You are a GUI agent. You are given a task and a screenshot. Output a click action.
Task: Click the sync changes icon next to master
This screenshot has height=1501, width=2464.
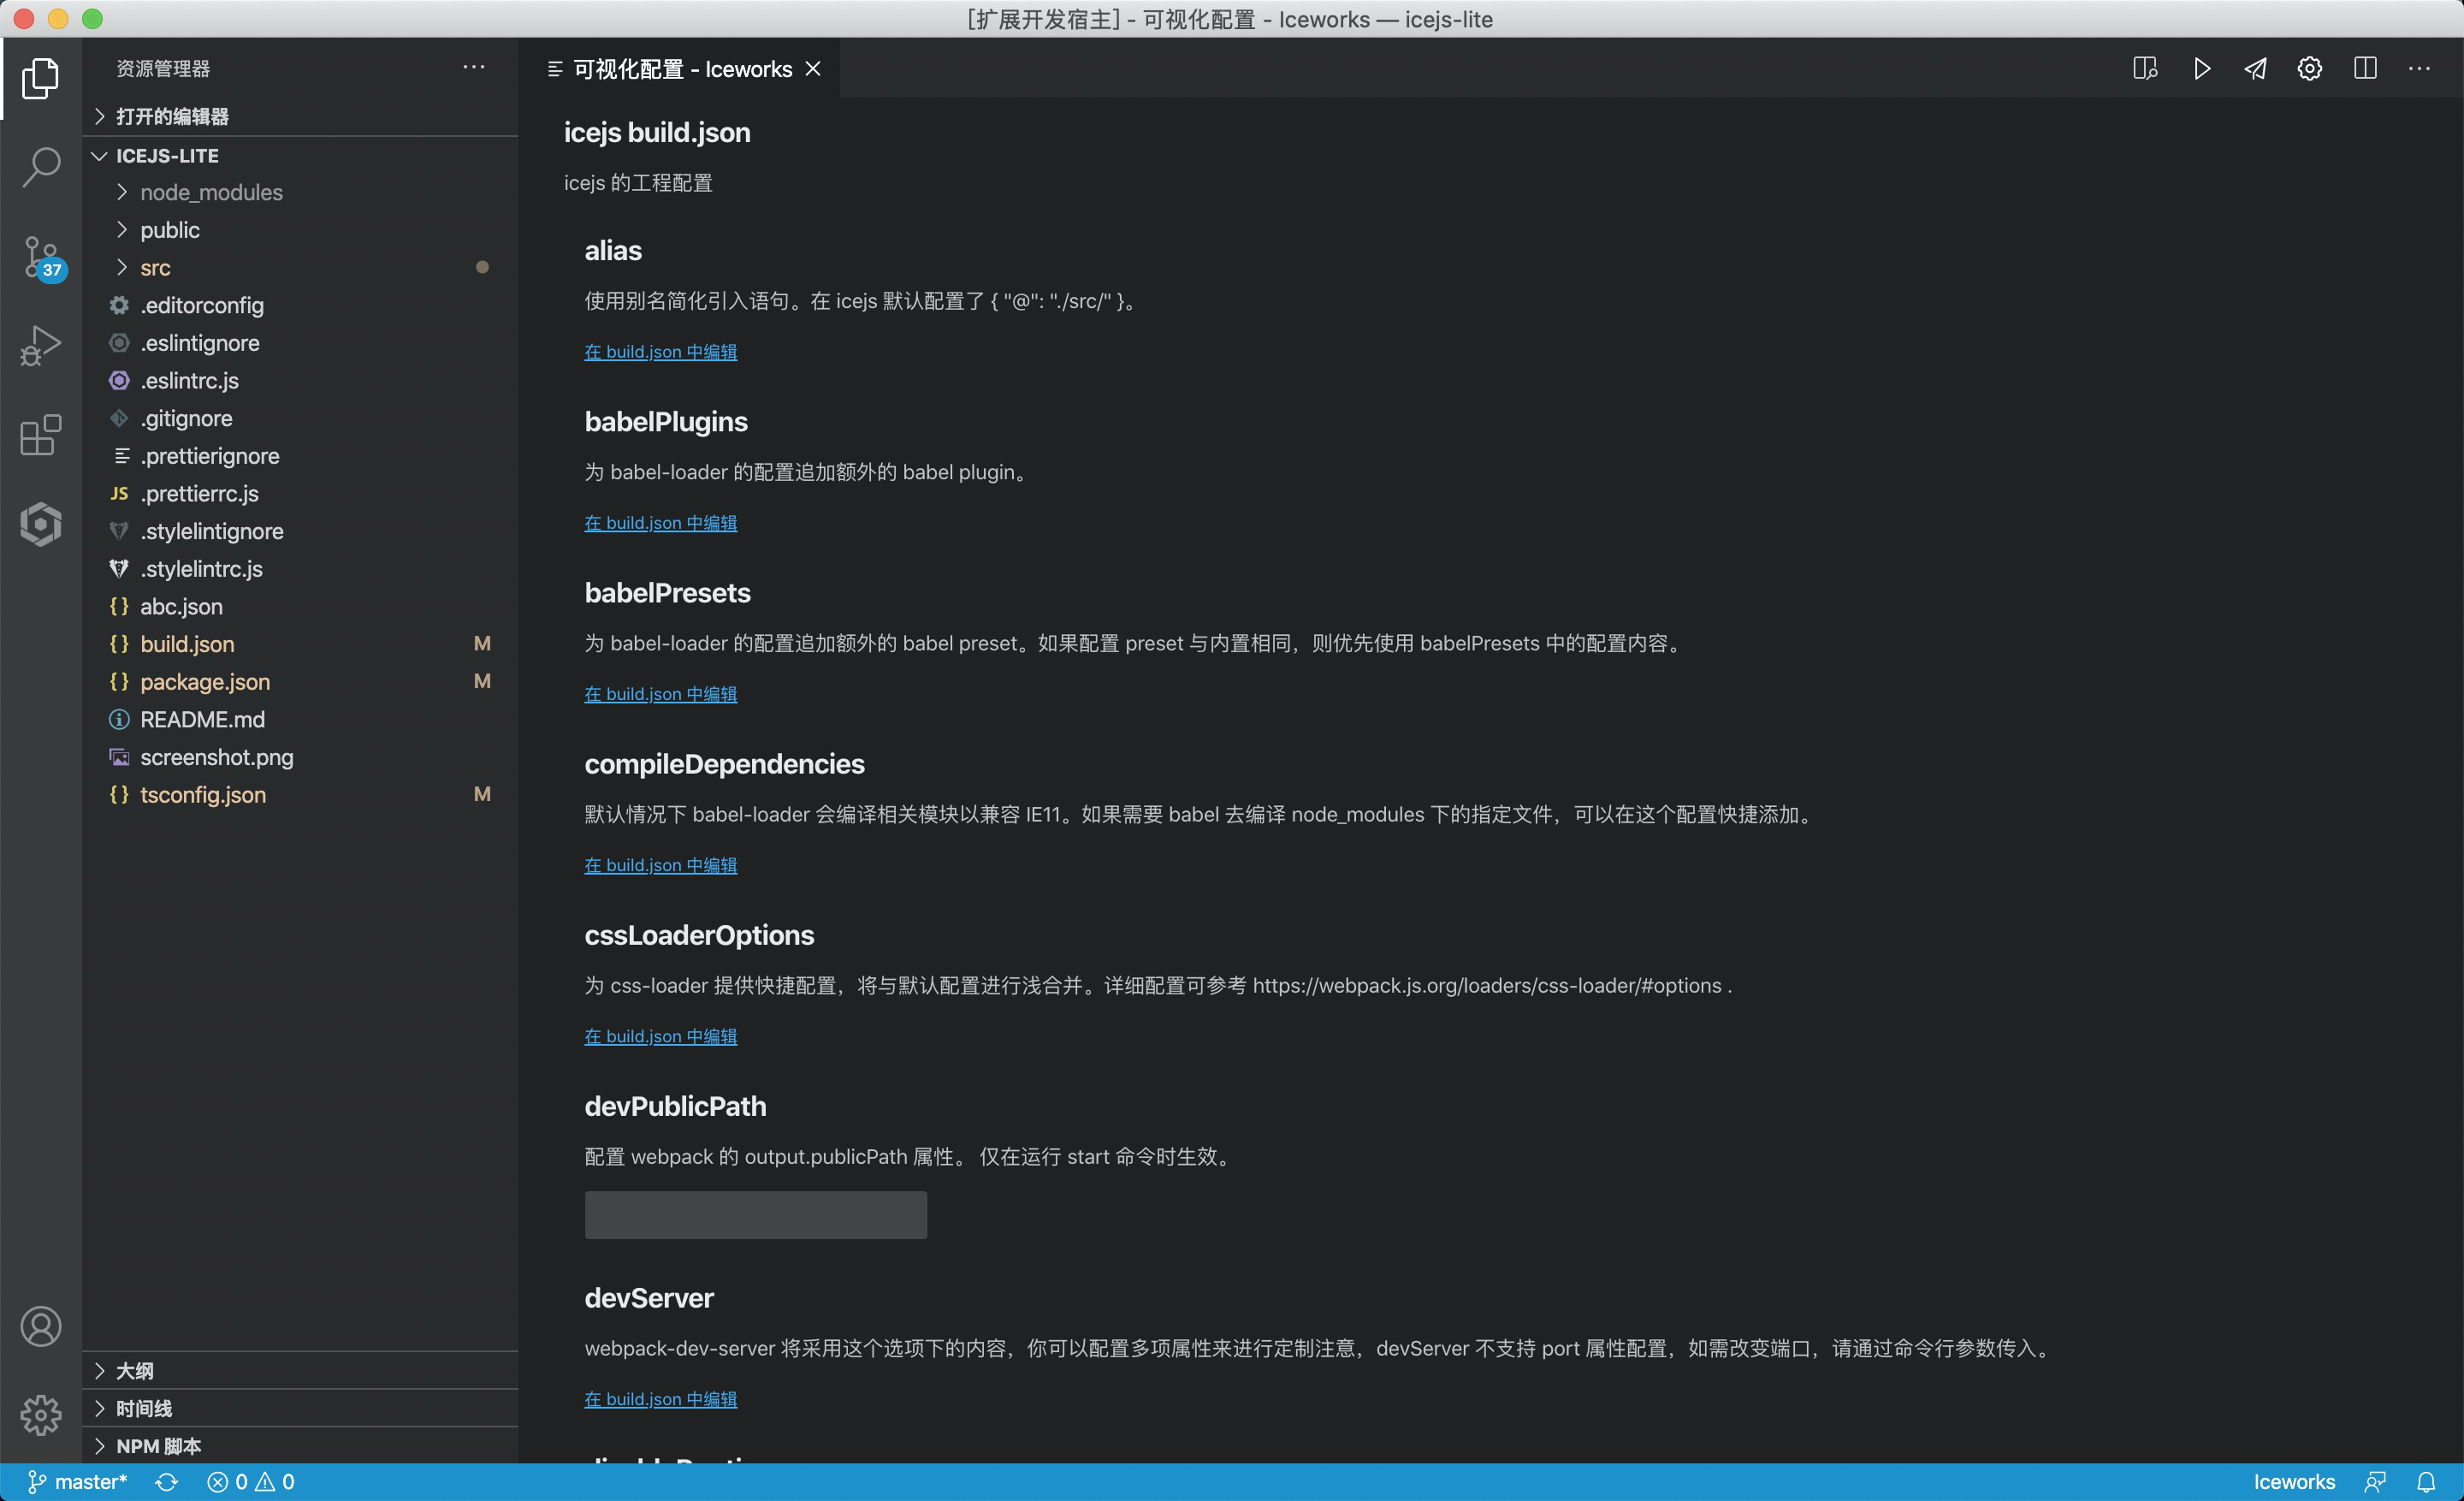(x=167, y=1481)
